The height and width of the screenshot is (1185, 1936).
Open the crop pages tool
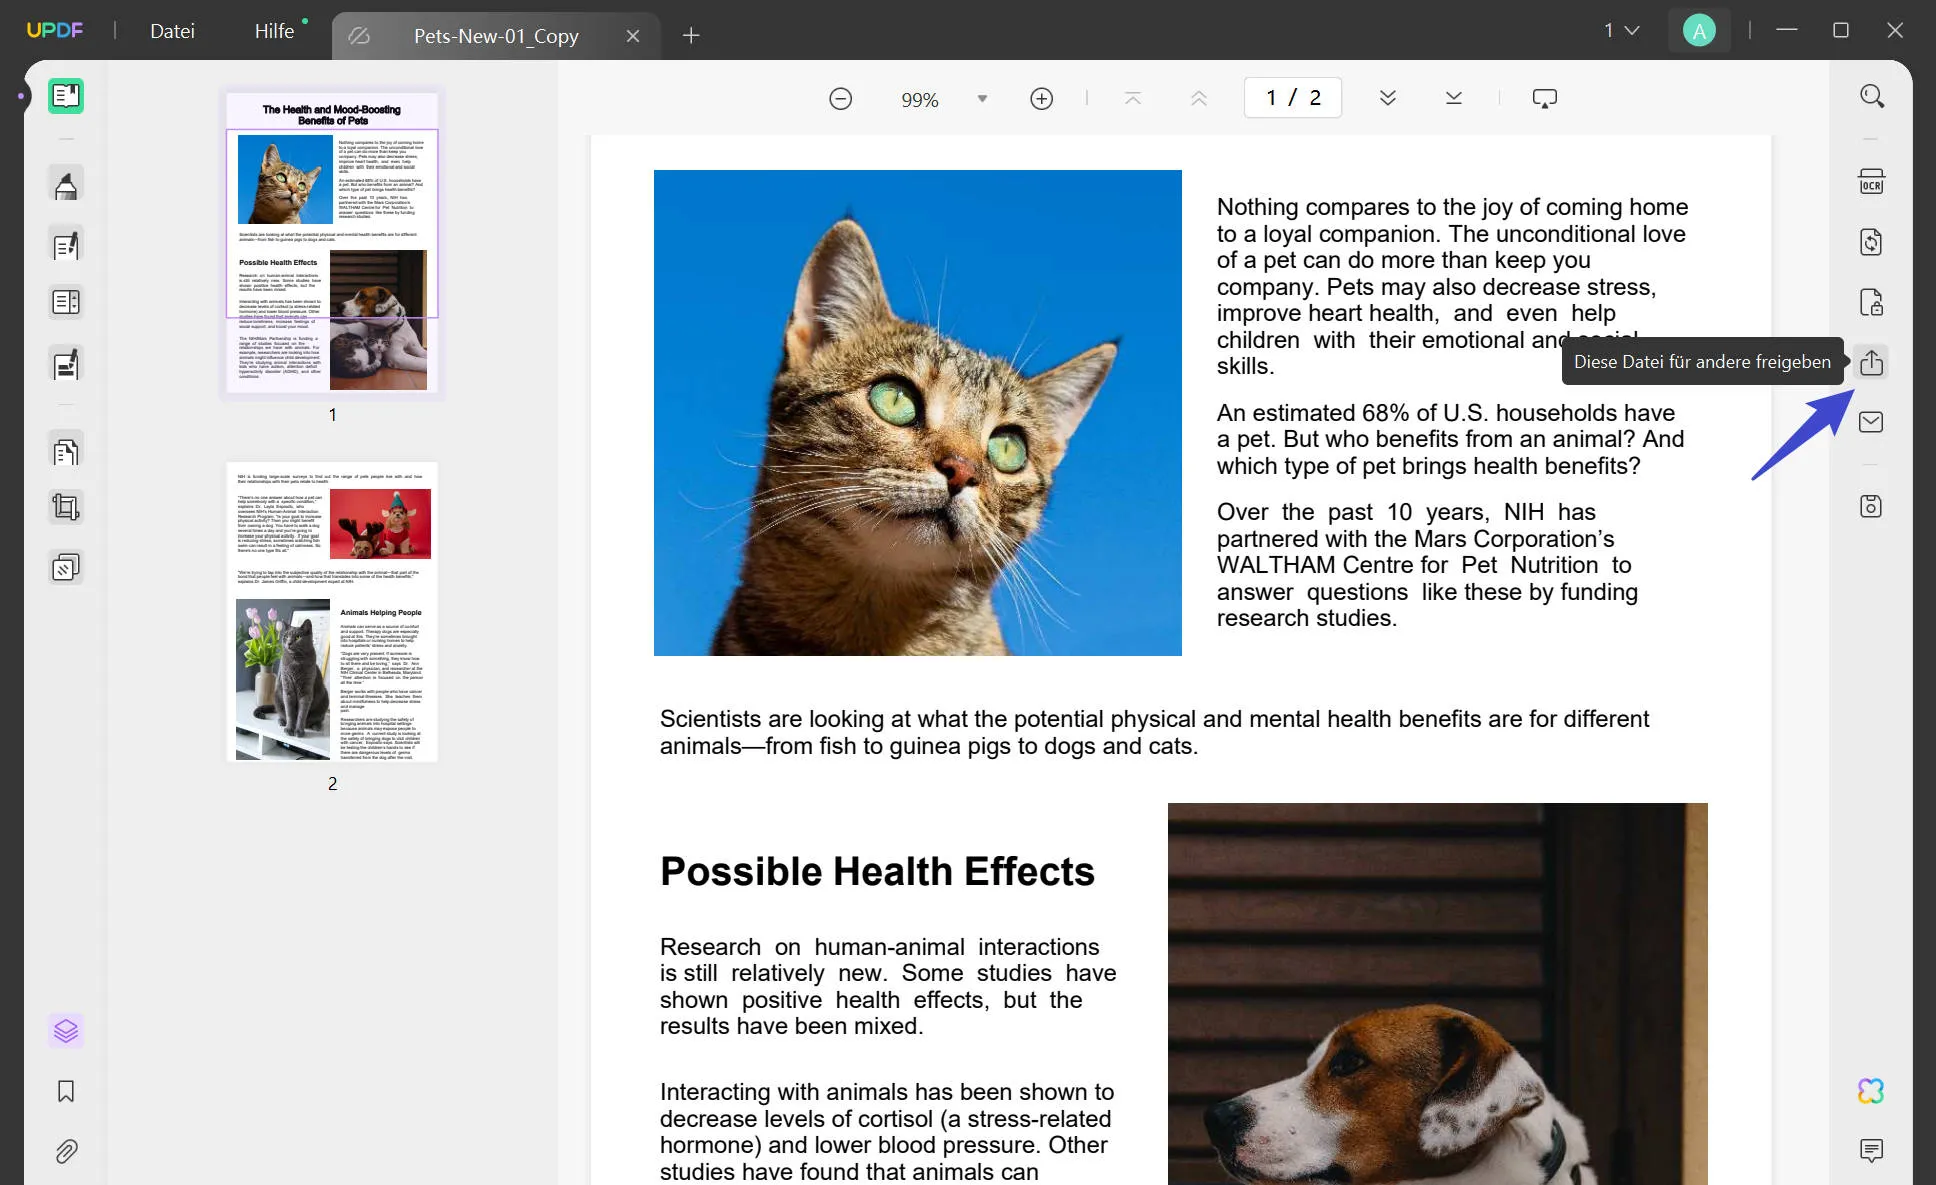coord(66,507)
